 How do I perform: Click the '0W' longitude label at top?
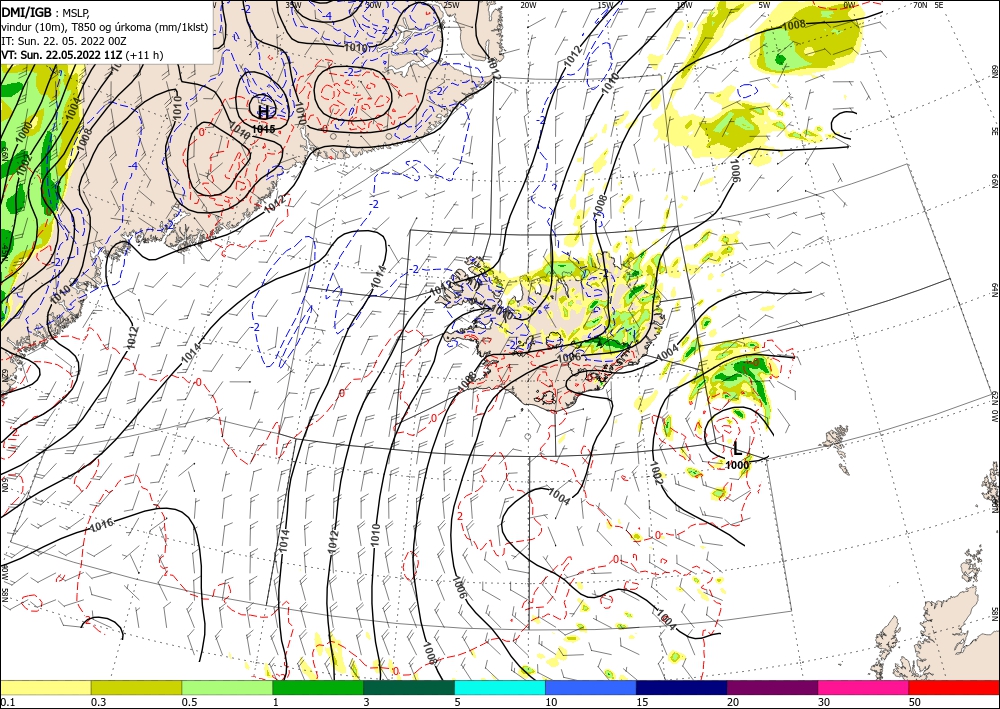pos(849,5)
